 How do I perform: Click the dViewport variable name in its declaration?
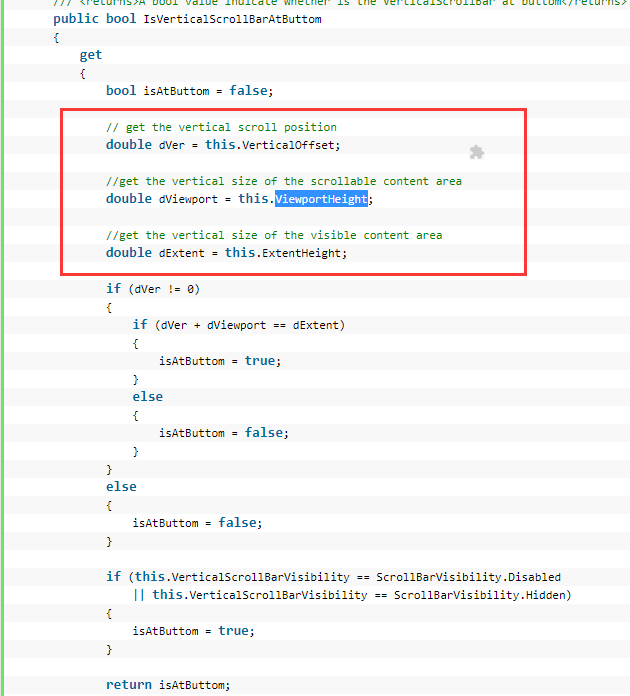[x=188, y=199]
